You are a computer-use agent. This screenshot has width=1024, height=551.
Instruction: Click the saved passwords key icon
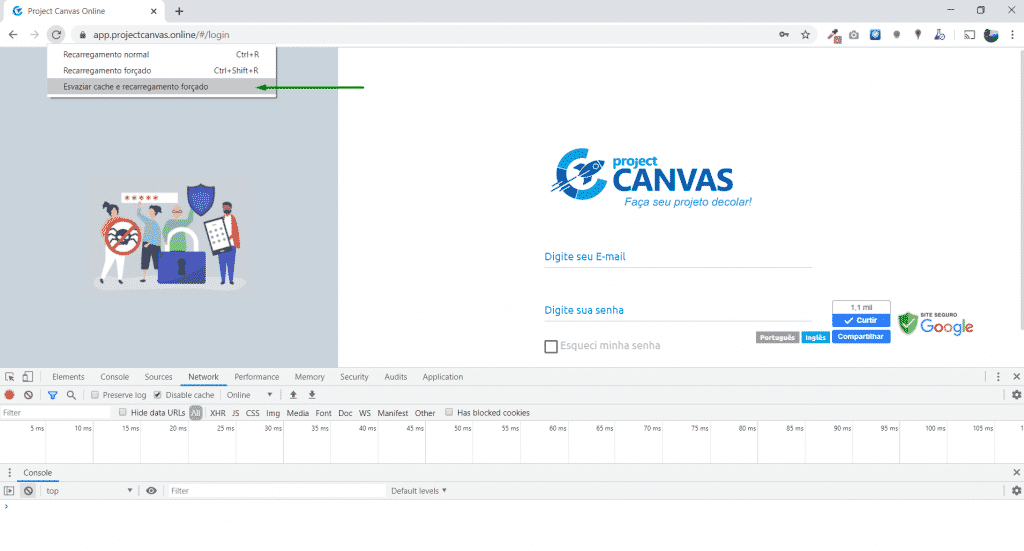(784, 35)
